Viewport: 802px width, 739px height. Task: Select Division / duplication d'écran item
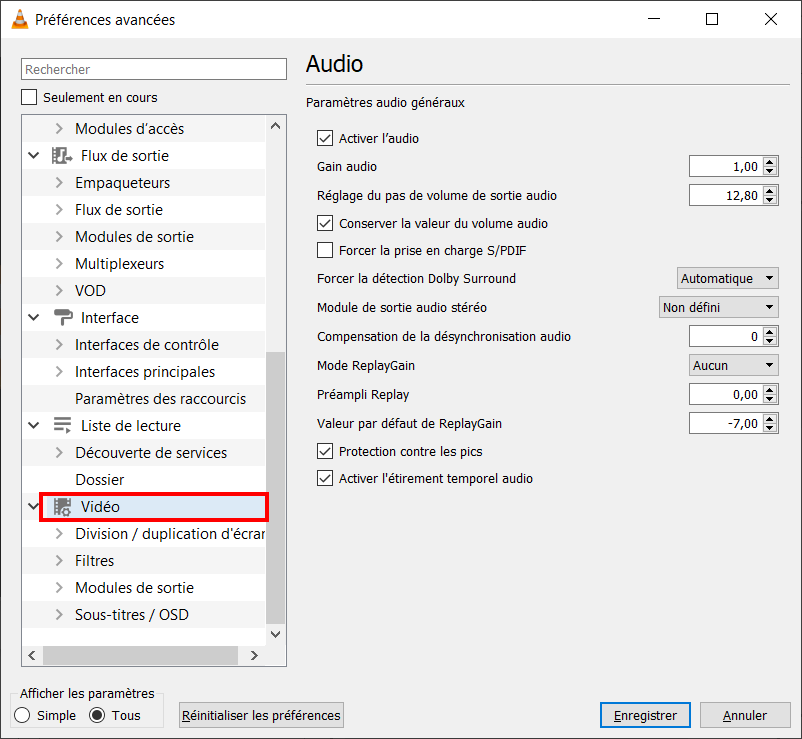pos(170,534)
